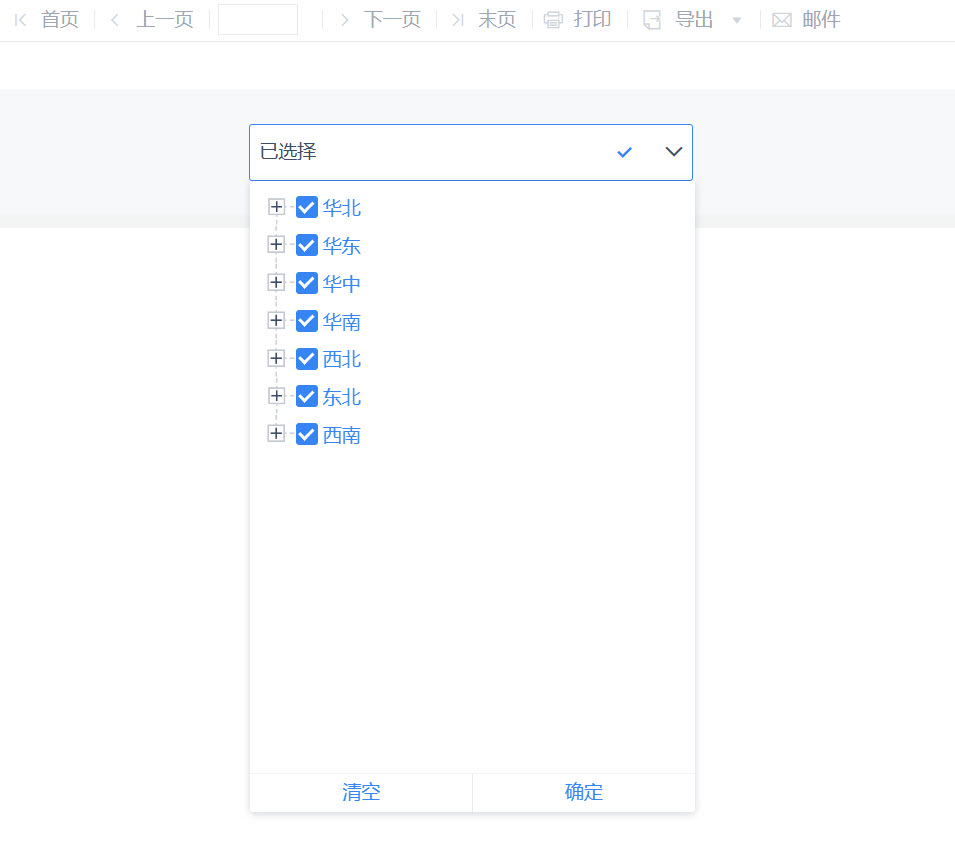Click the export document icon
The height and width of the screenshot is (854, 955).
coord(652,20)
